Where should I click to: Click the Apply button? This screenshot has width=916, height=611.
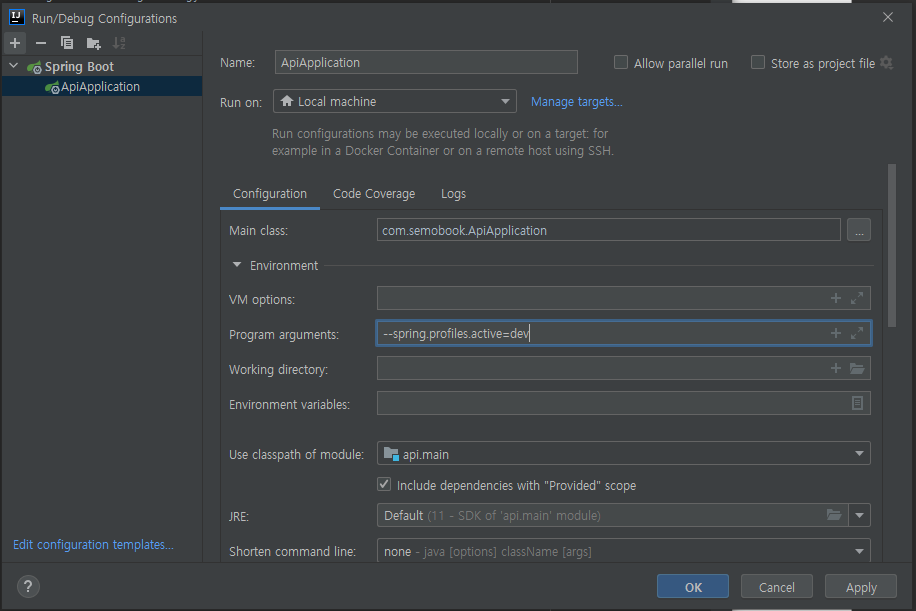click(861, 586)
